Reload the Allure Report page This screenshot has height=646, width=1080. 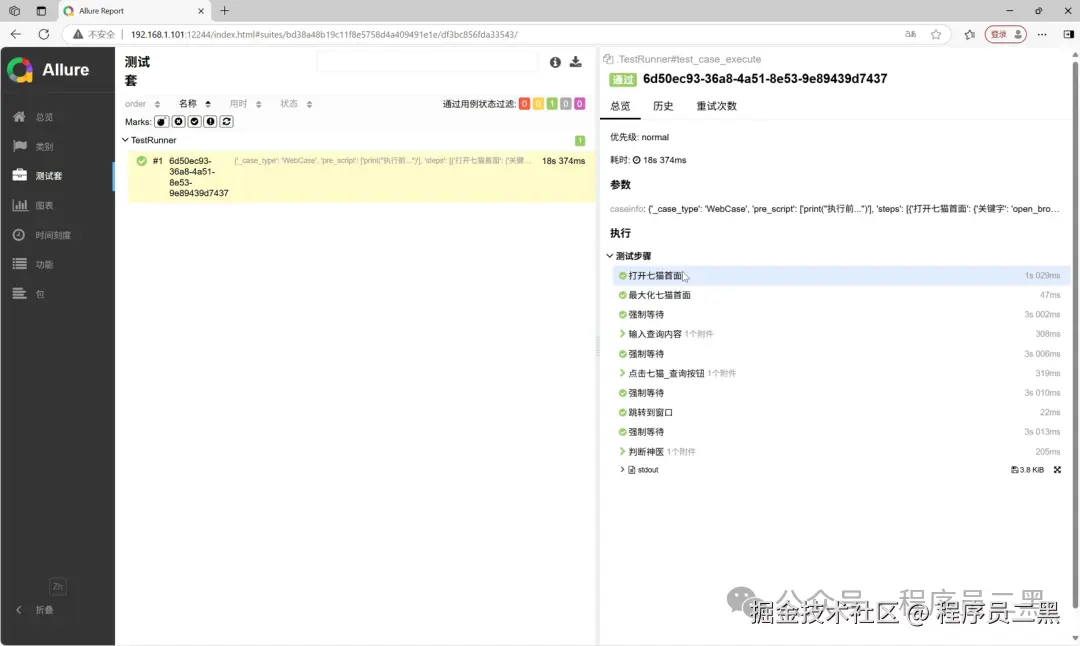pos(43,34)
